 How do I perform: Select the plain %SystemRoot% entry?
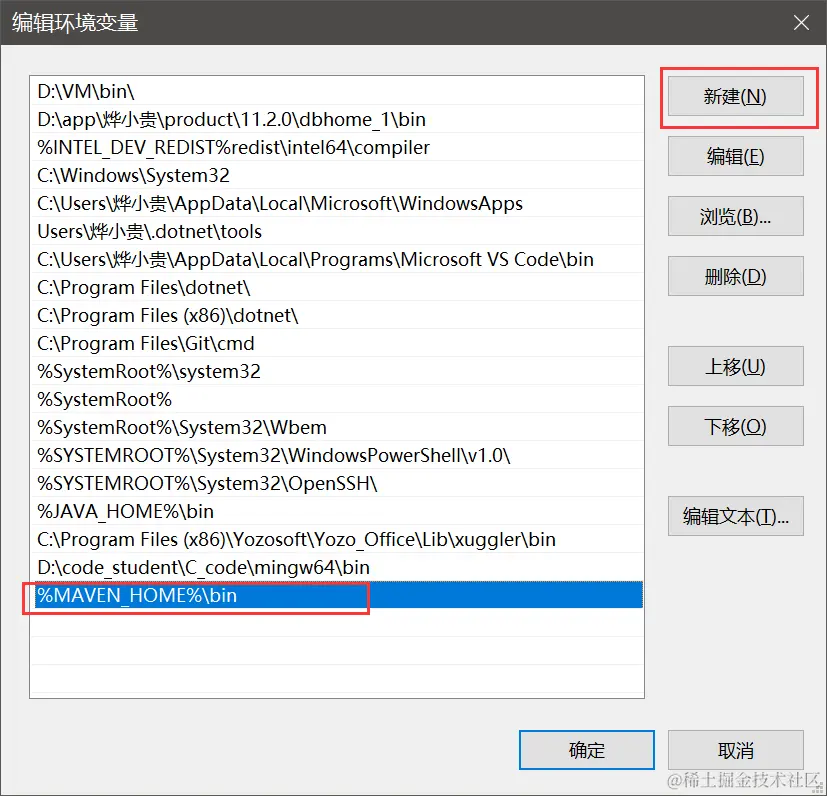[337, 399]
